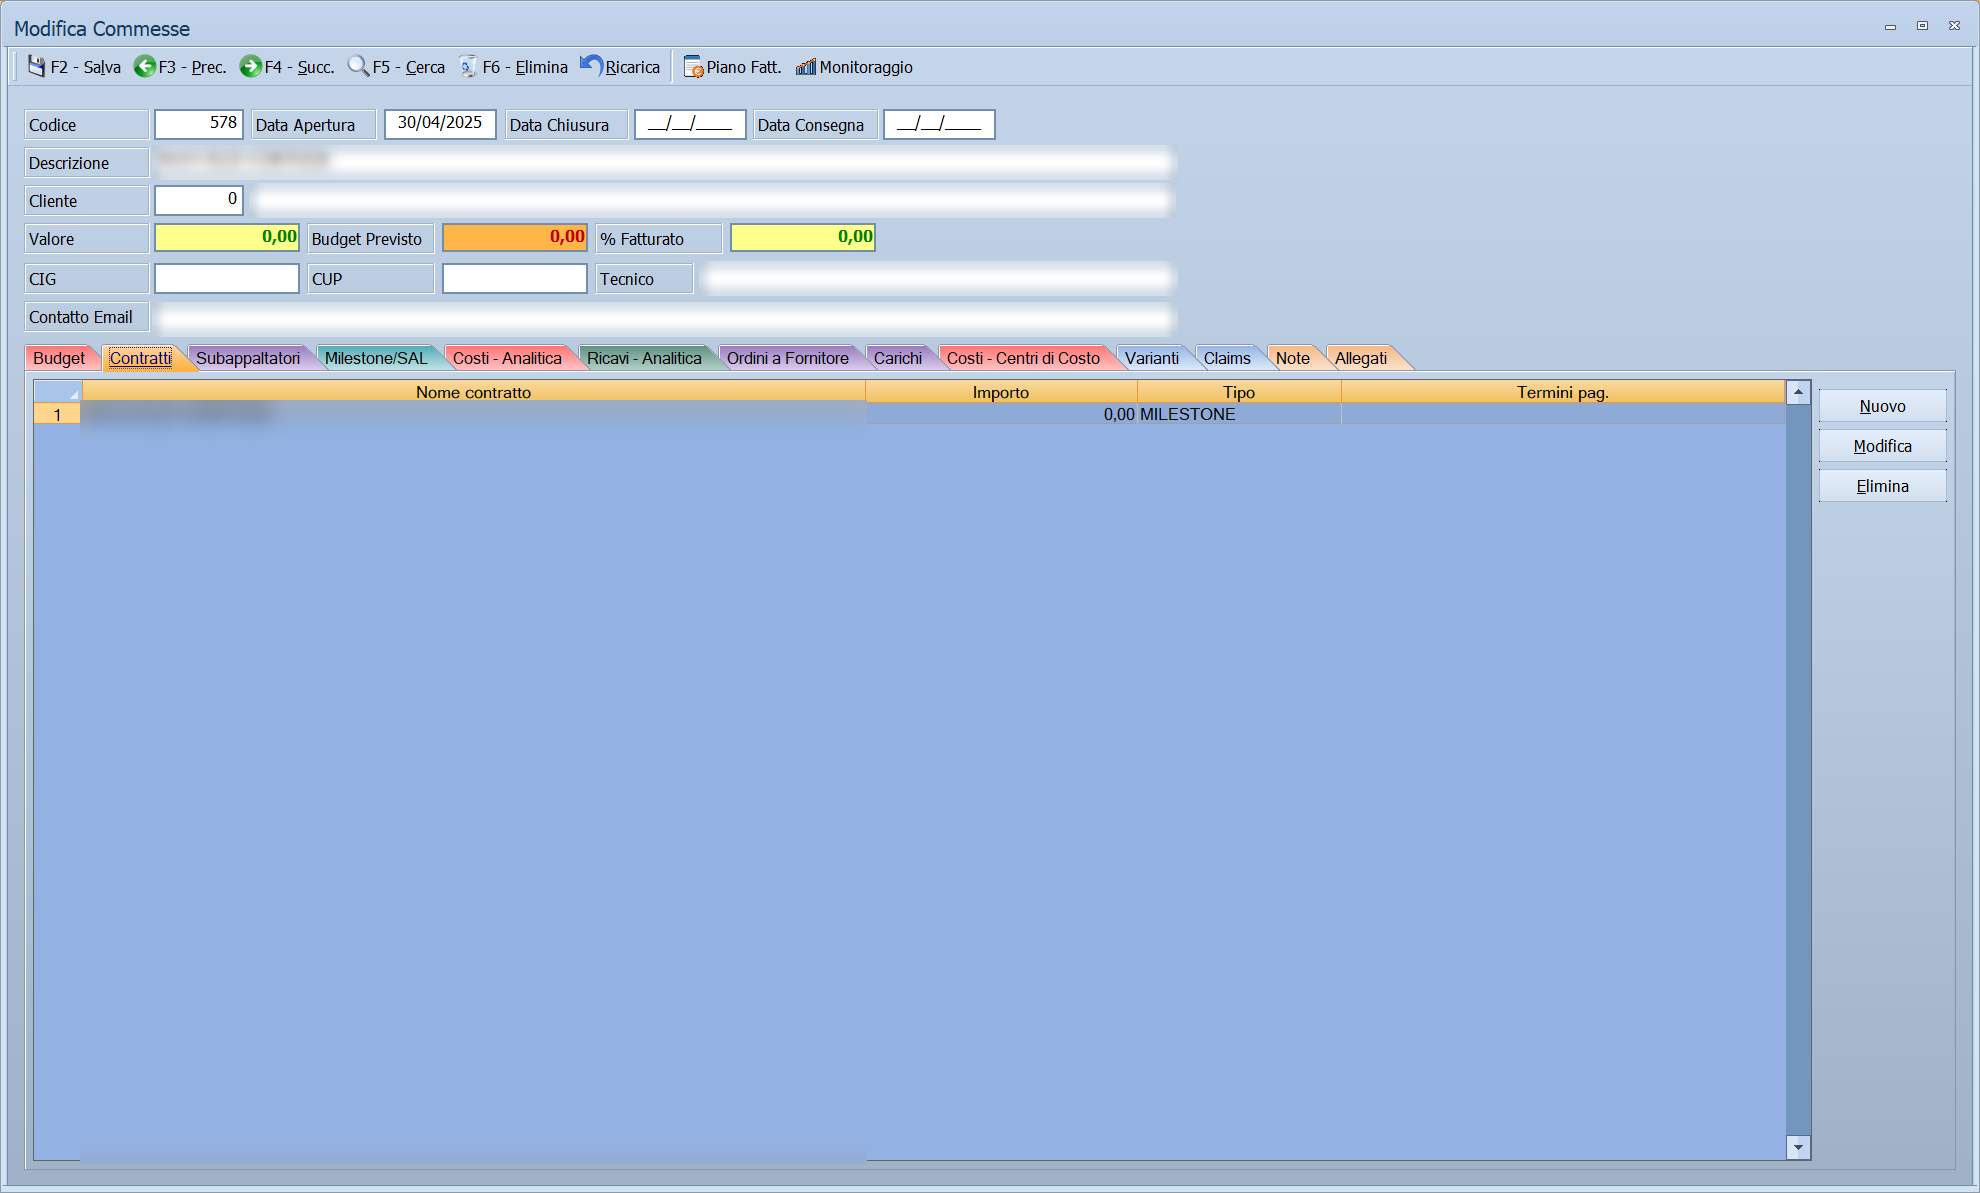Click the Importo column header
Image resolution: width=1980 pixels, height=1193 pixels.
[x=1001, y=392]
